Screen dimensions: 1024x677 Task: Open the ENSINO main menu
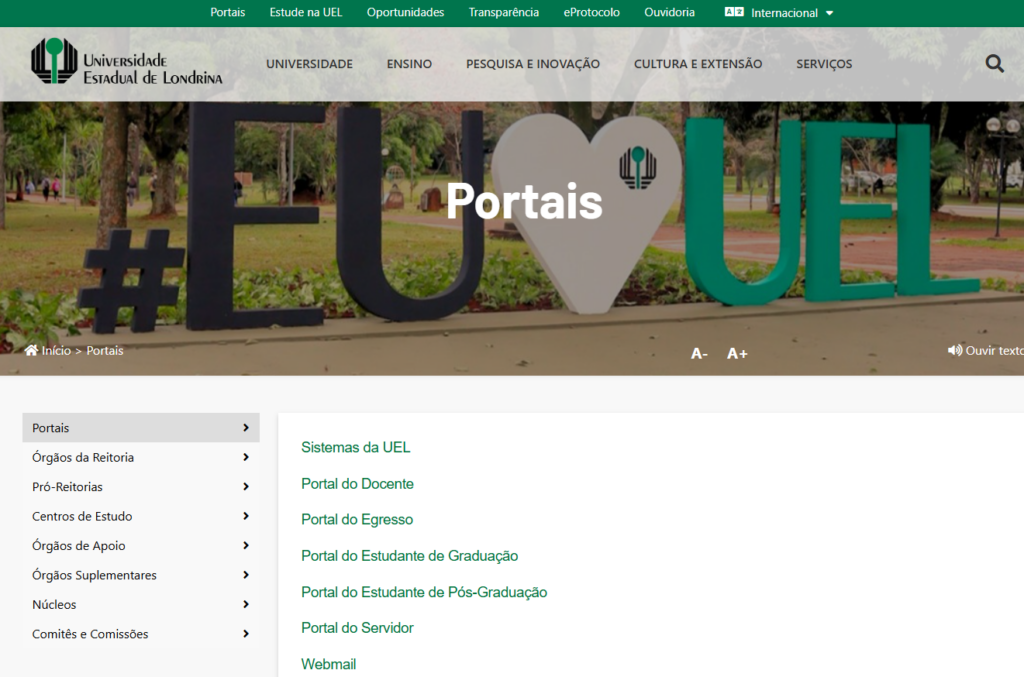[409, 64]
